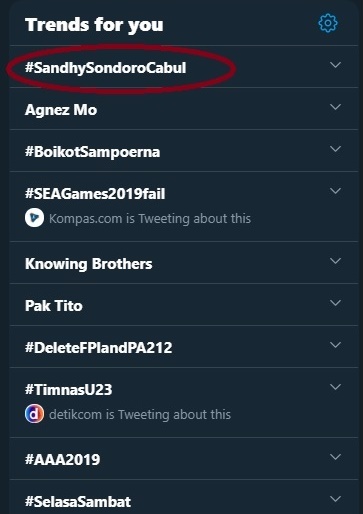The height and width of the screenshot is (514, 363).
Task: Expand the chevron next to #BoikotSampoerna
Action: pos(335,149)
